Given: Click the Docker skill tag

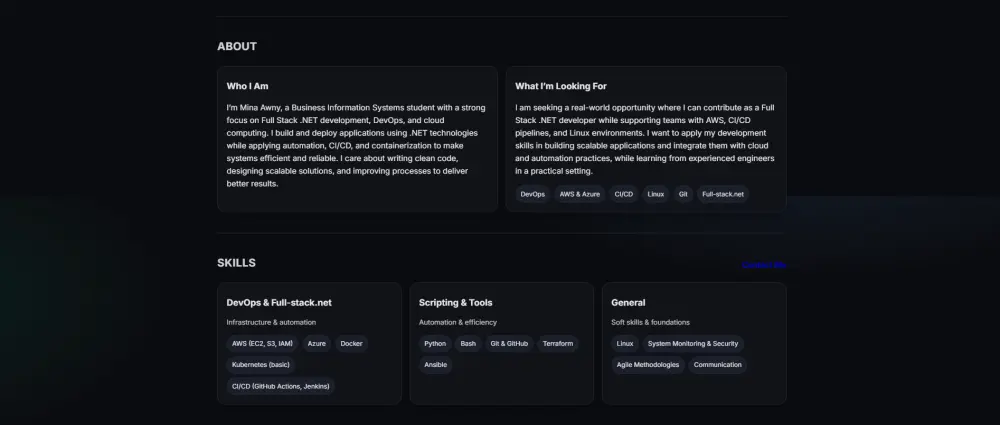Looking at the screenshot, I should click(x=351, y=343).
